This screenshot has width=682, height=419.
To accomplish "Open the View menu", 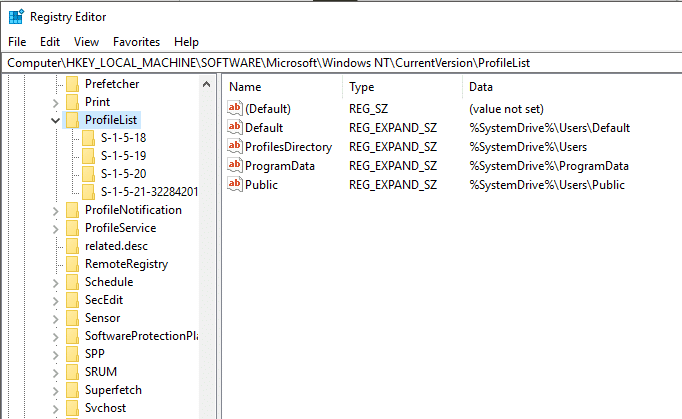I will tap(86, 42).
